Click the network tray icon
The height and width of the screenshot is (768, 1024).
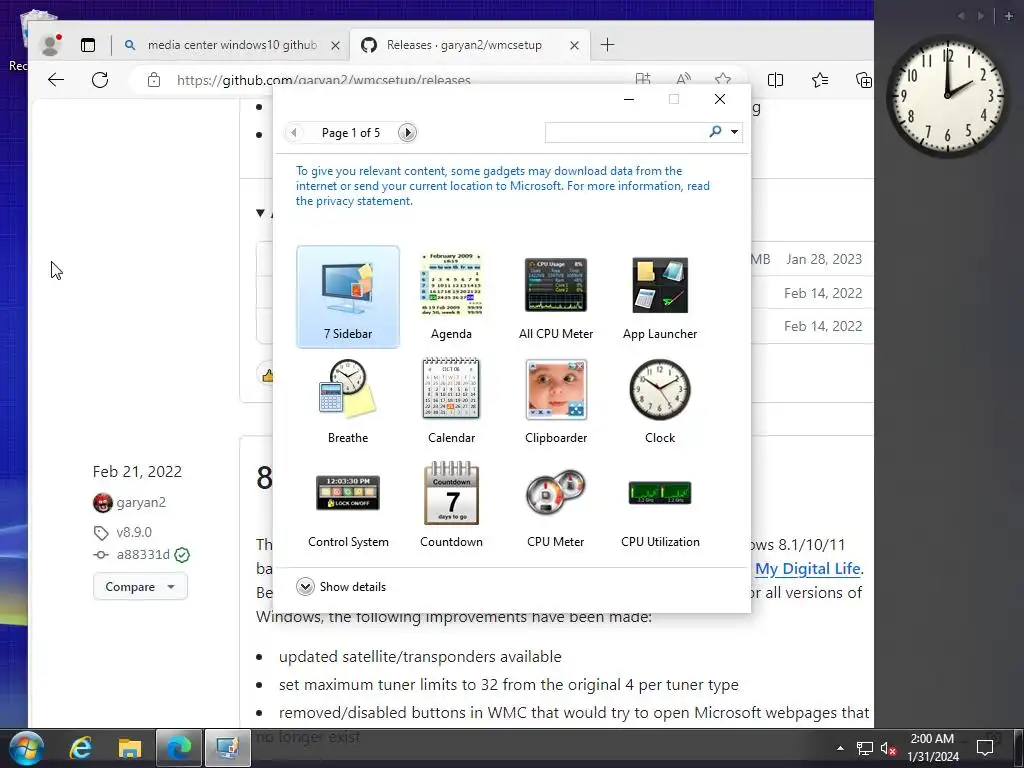click(864, 748)
